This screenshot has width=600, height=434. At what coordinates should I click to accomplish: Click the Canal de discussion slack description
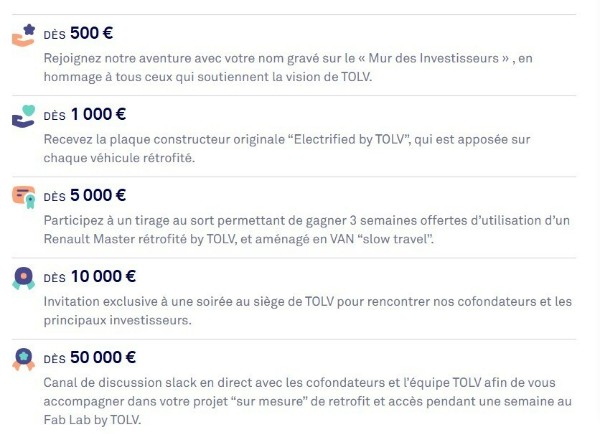click(x=308, y=401)
